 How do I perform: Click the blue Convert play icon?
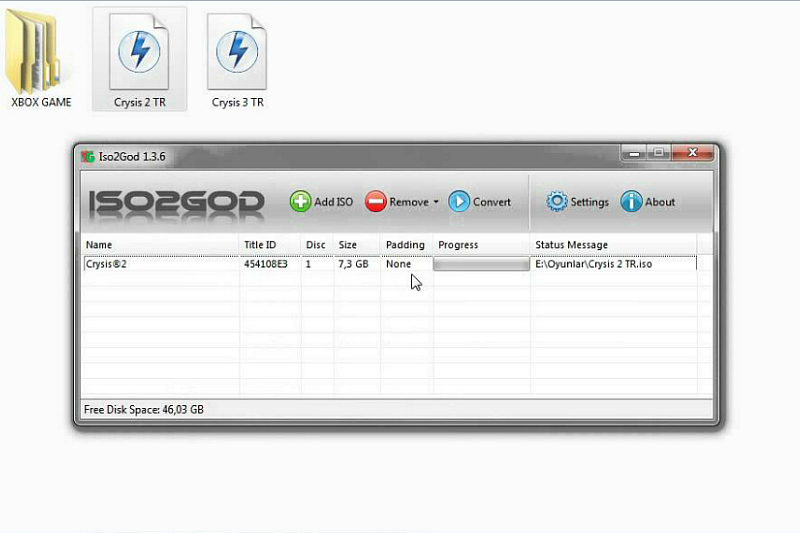tap(459, 201)
